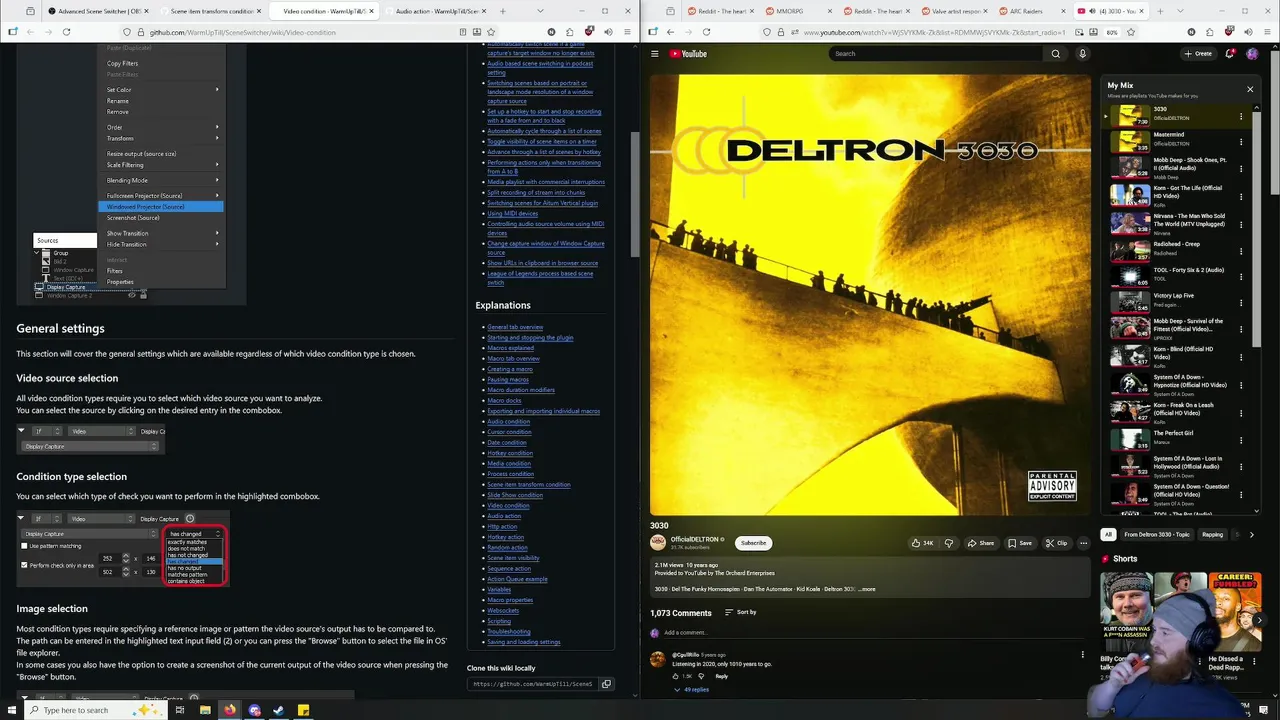
Task: Like the @CgullRillo comment
Action: coord(675,676)
